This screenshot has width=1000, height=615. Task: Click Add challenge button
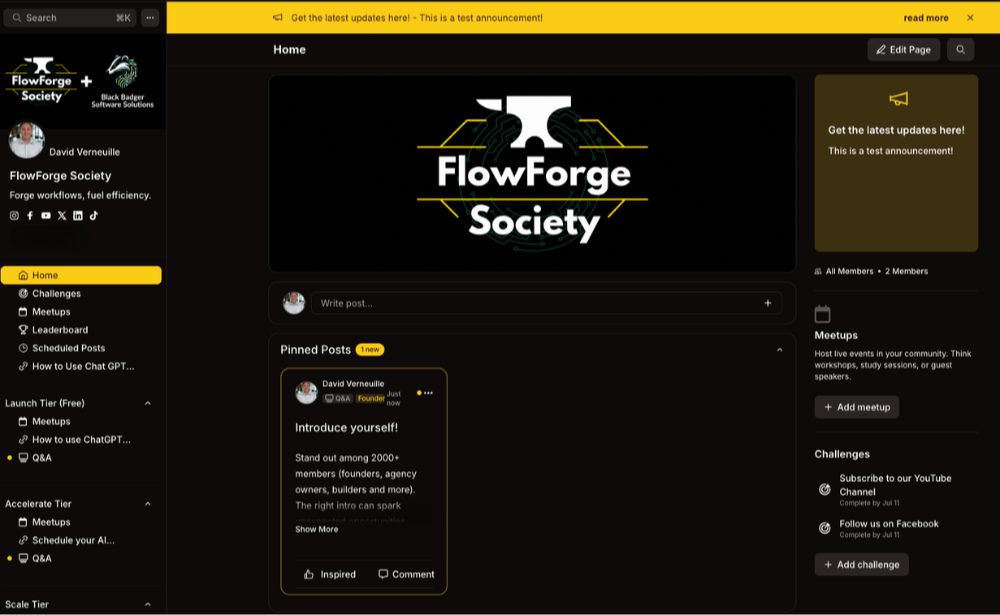point(862,565)
